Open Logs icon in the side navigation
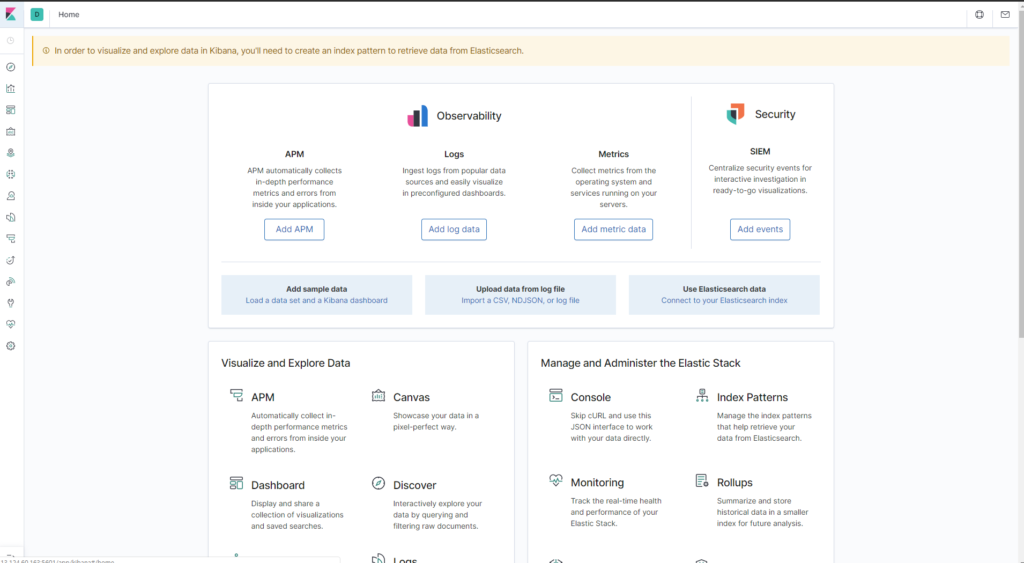Viewport: 1024px width, 563px height. click(10, 217)
